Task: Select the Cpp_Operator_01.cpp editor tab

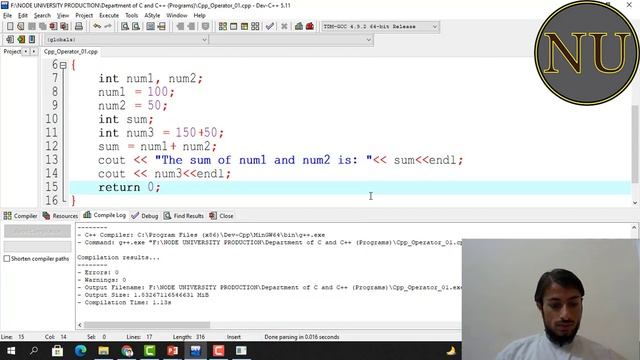Action: point(71,52)
